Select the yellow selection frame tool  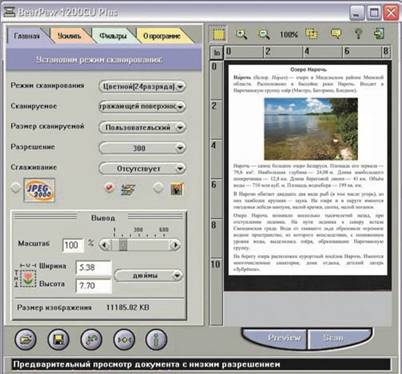coord(218,35)
